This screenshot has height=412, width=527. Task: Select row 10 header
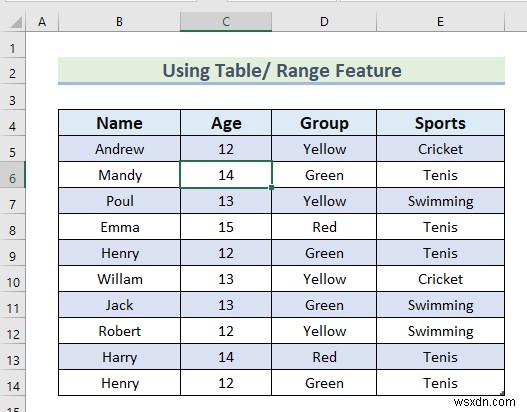[x=12, y=279]
